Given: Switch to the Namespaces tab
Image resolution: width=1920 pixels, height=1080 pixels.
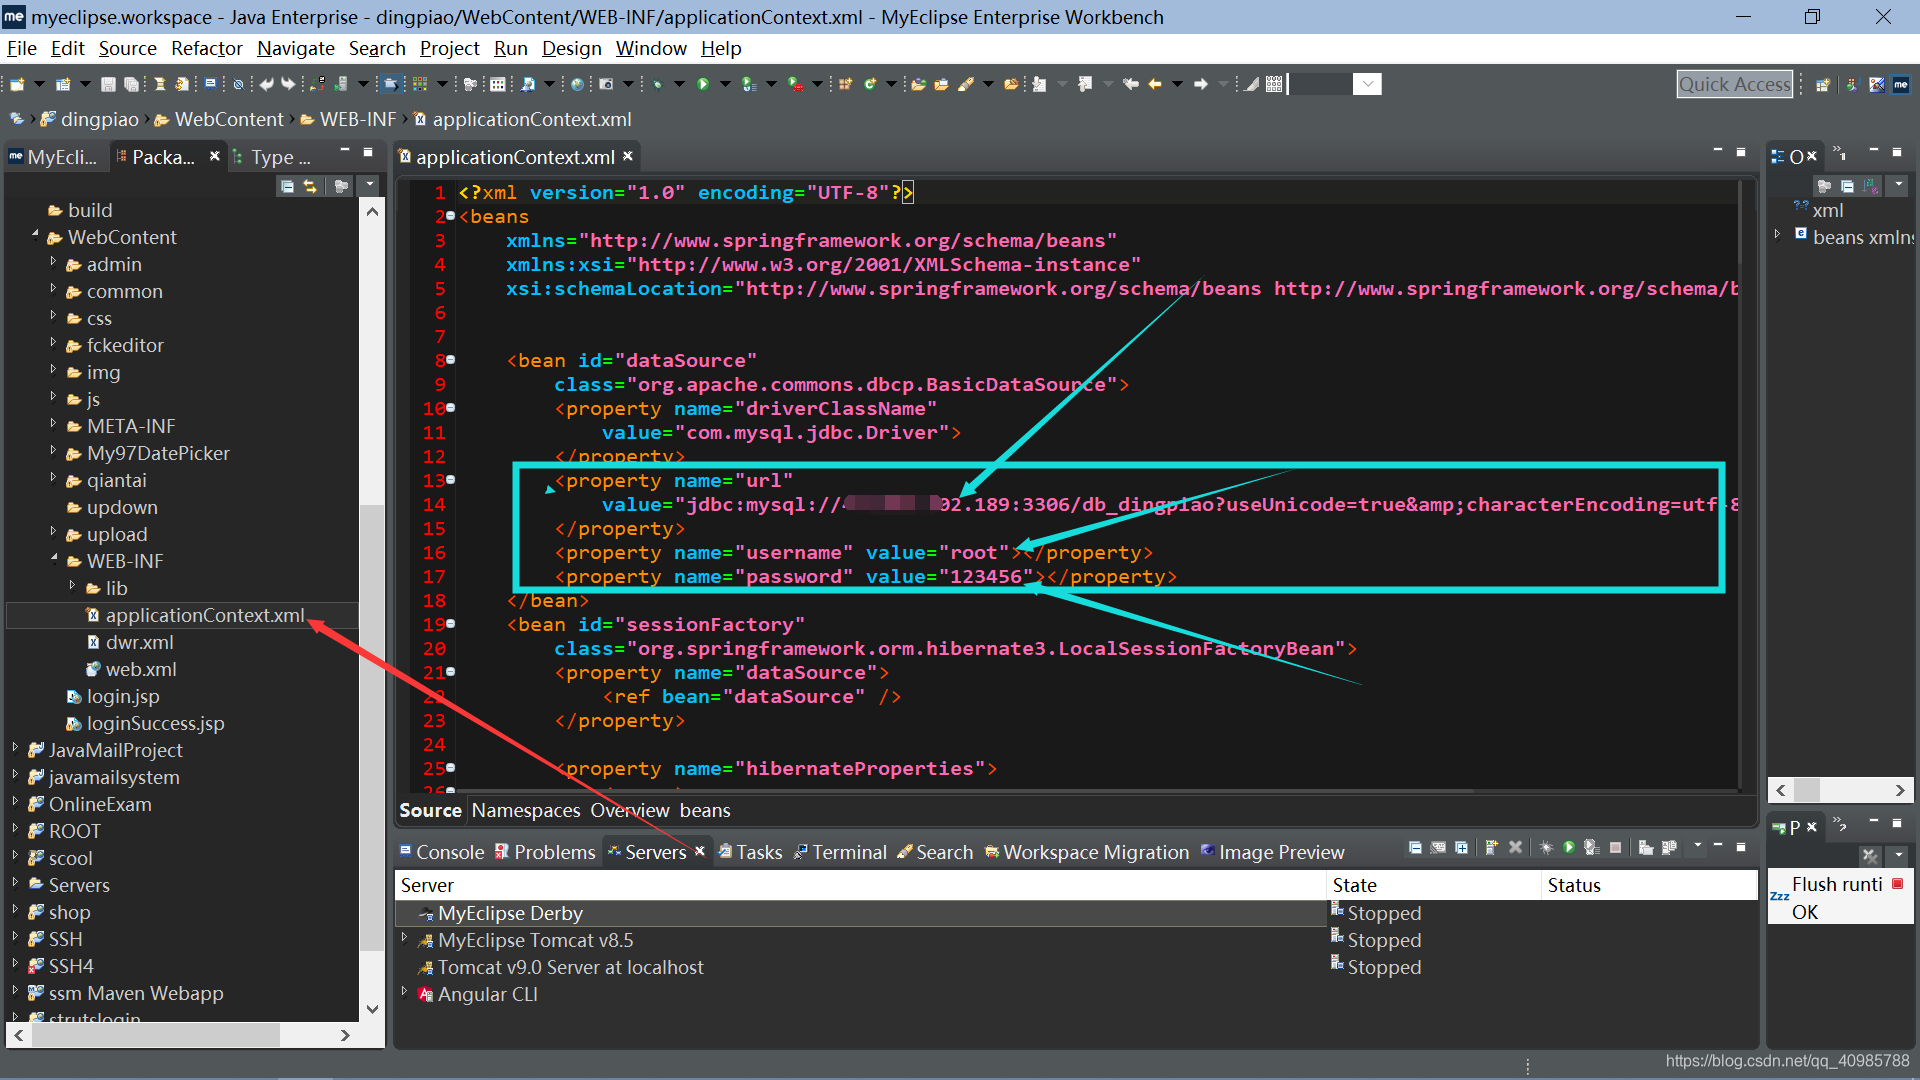Looking at the screenshot, I should pos(525,808).
